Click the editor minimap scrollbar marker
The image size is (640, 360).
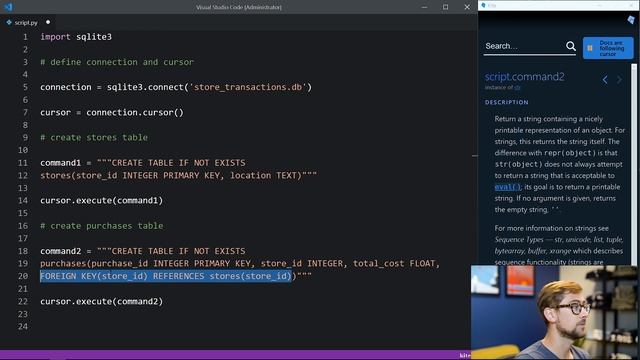coord(474,156)
